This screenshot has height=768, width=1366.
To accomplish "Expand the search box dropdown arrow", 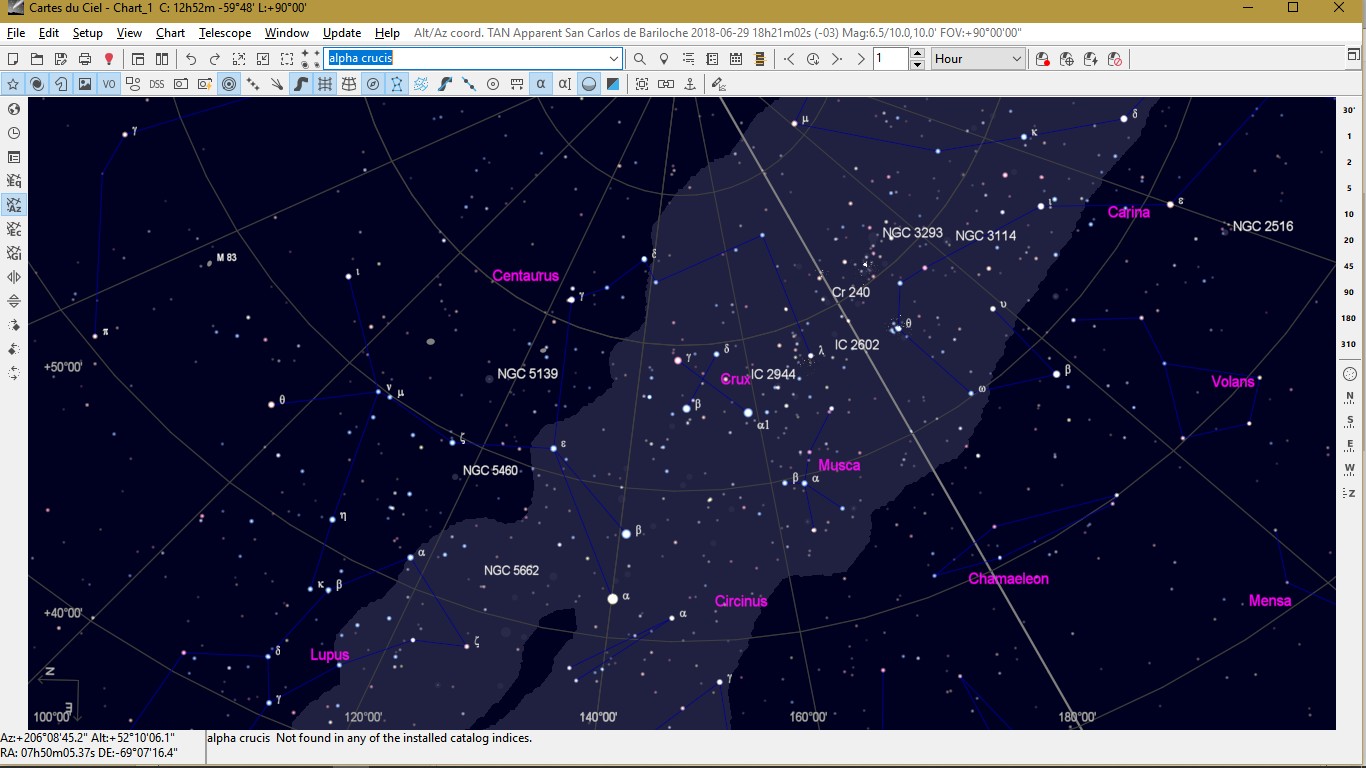I will tap(614, 59).
